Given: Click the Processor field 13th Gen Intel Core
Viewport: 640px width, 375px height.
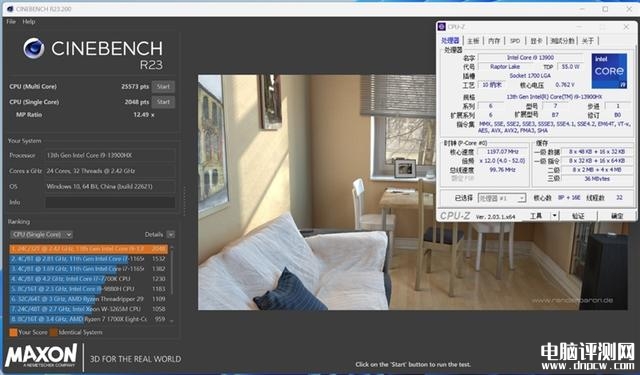Looking at the screenshot, I should (110, 155).
